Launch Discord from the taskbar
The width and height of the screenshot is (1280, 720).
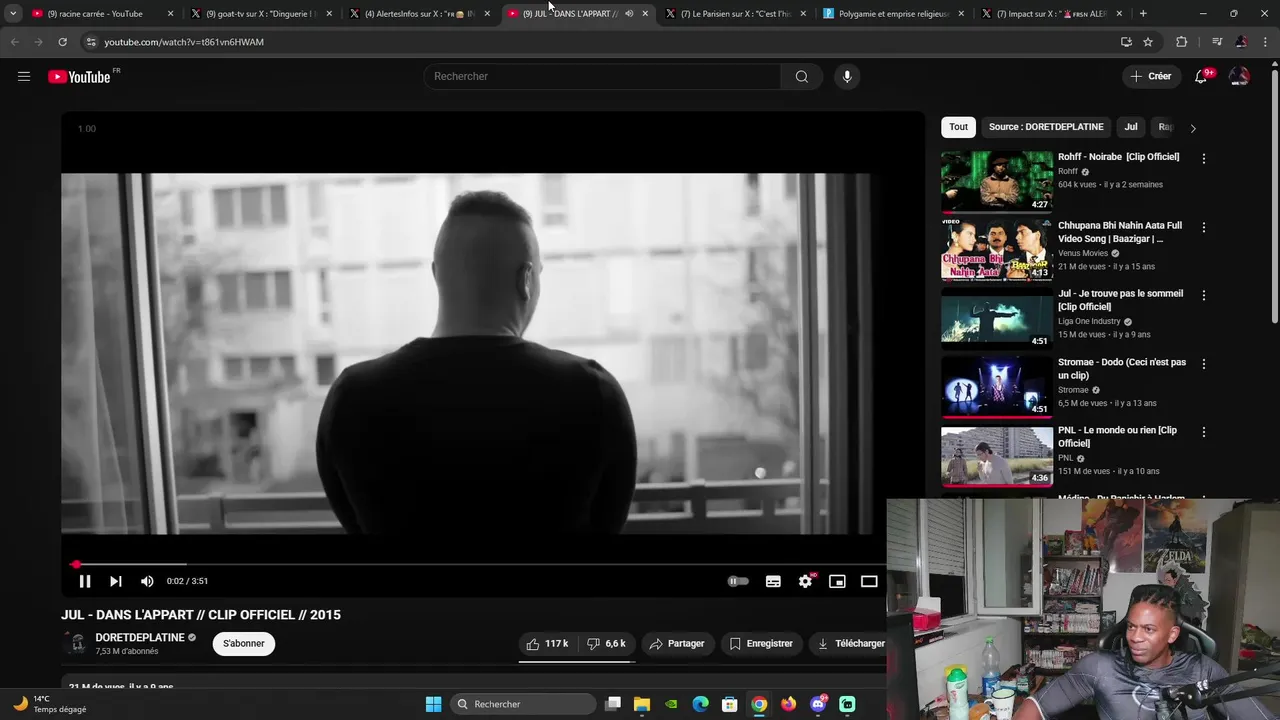pyautogui.click(x=819, y=704)
